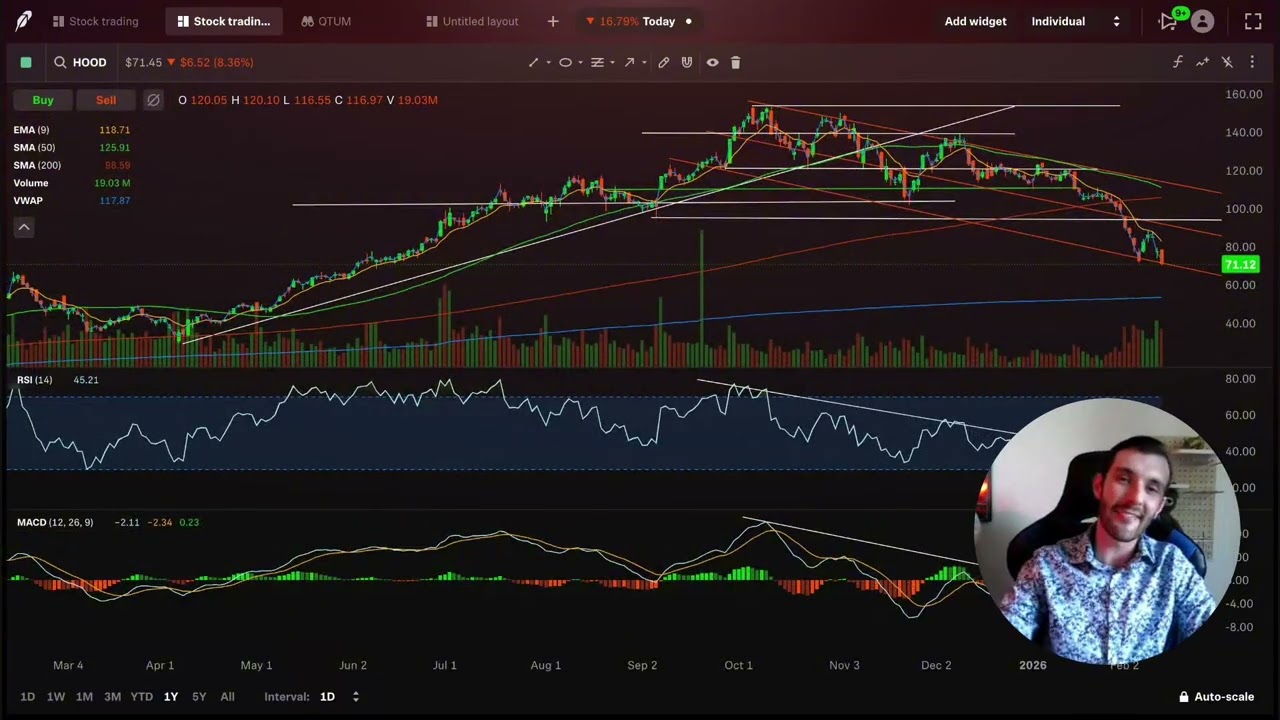Click the green 71.12 price tag
Viewport: 1280px width, 720px height.
tap(1240, 265)
